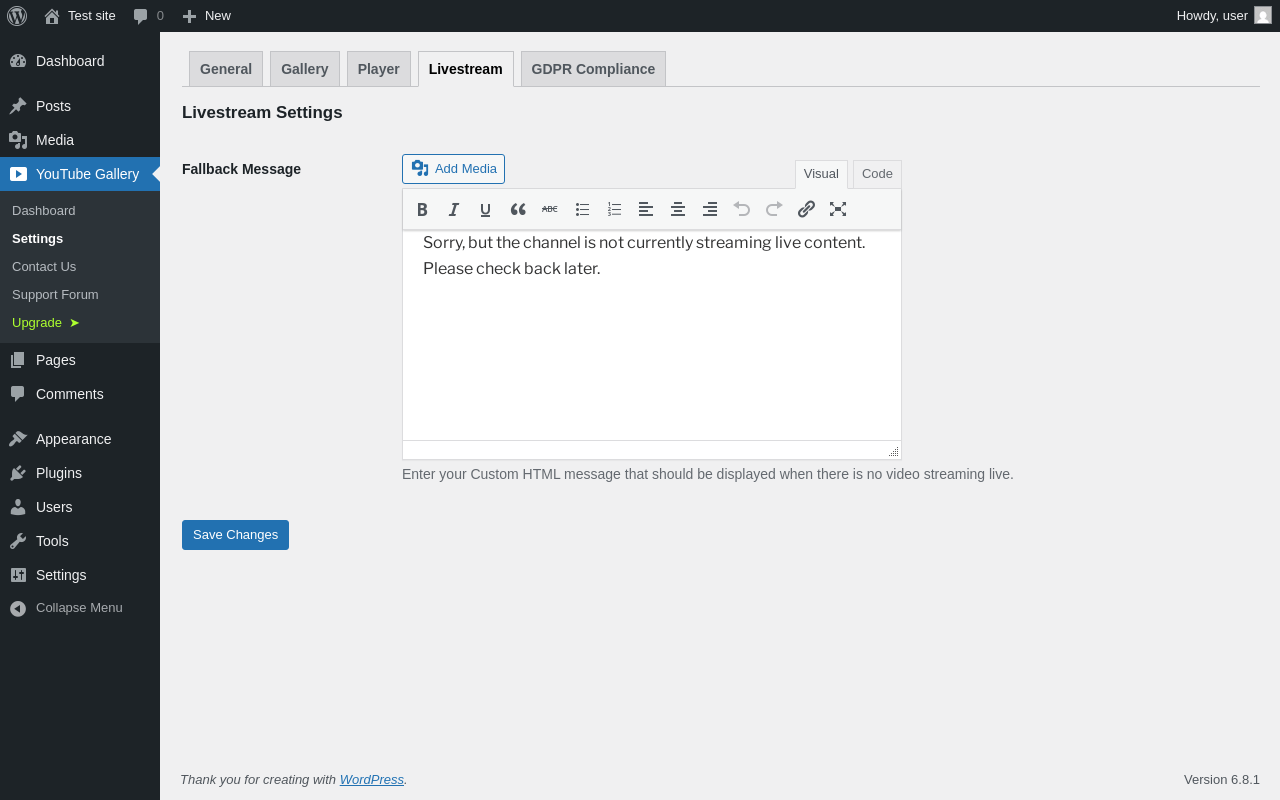Toggle italic formatting in editor toolbar
Viewport: 1280px width, 800px height.
[454, 209]
